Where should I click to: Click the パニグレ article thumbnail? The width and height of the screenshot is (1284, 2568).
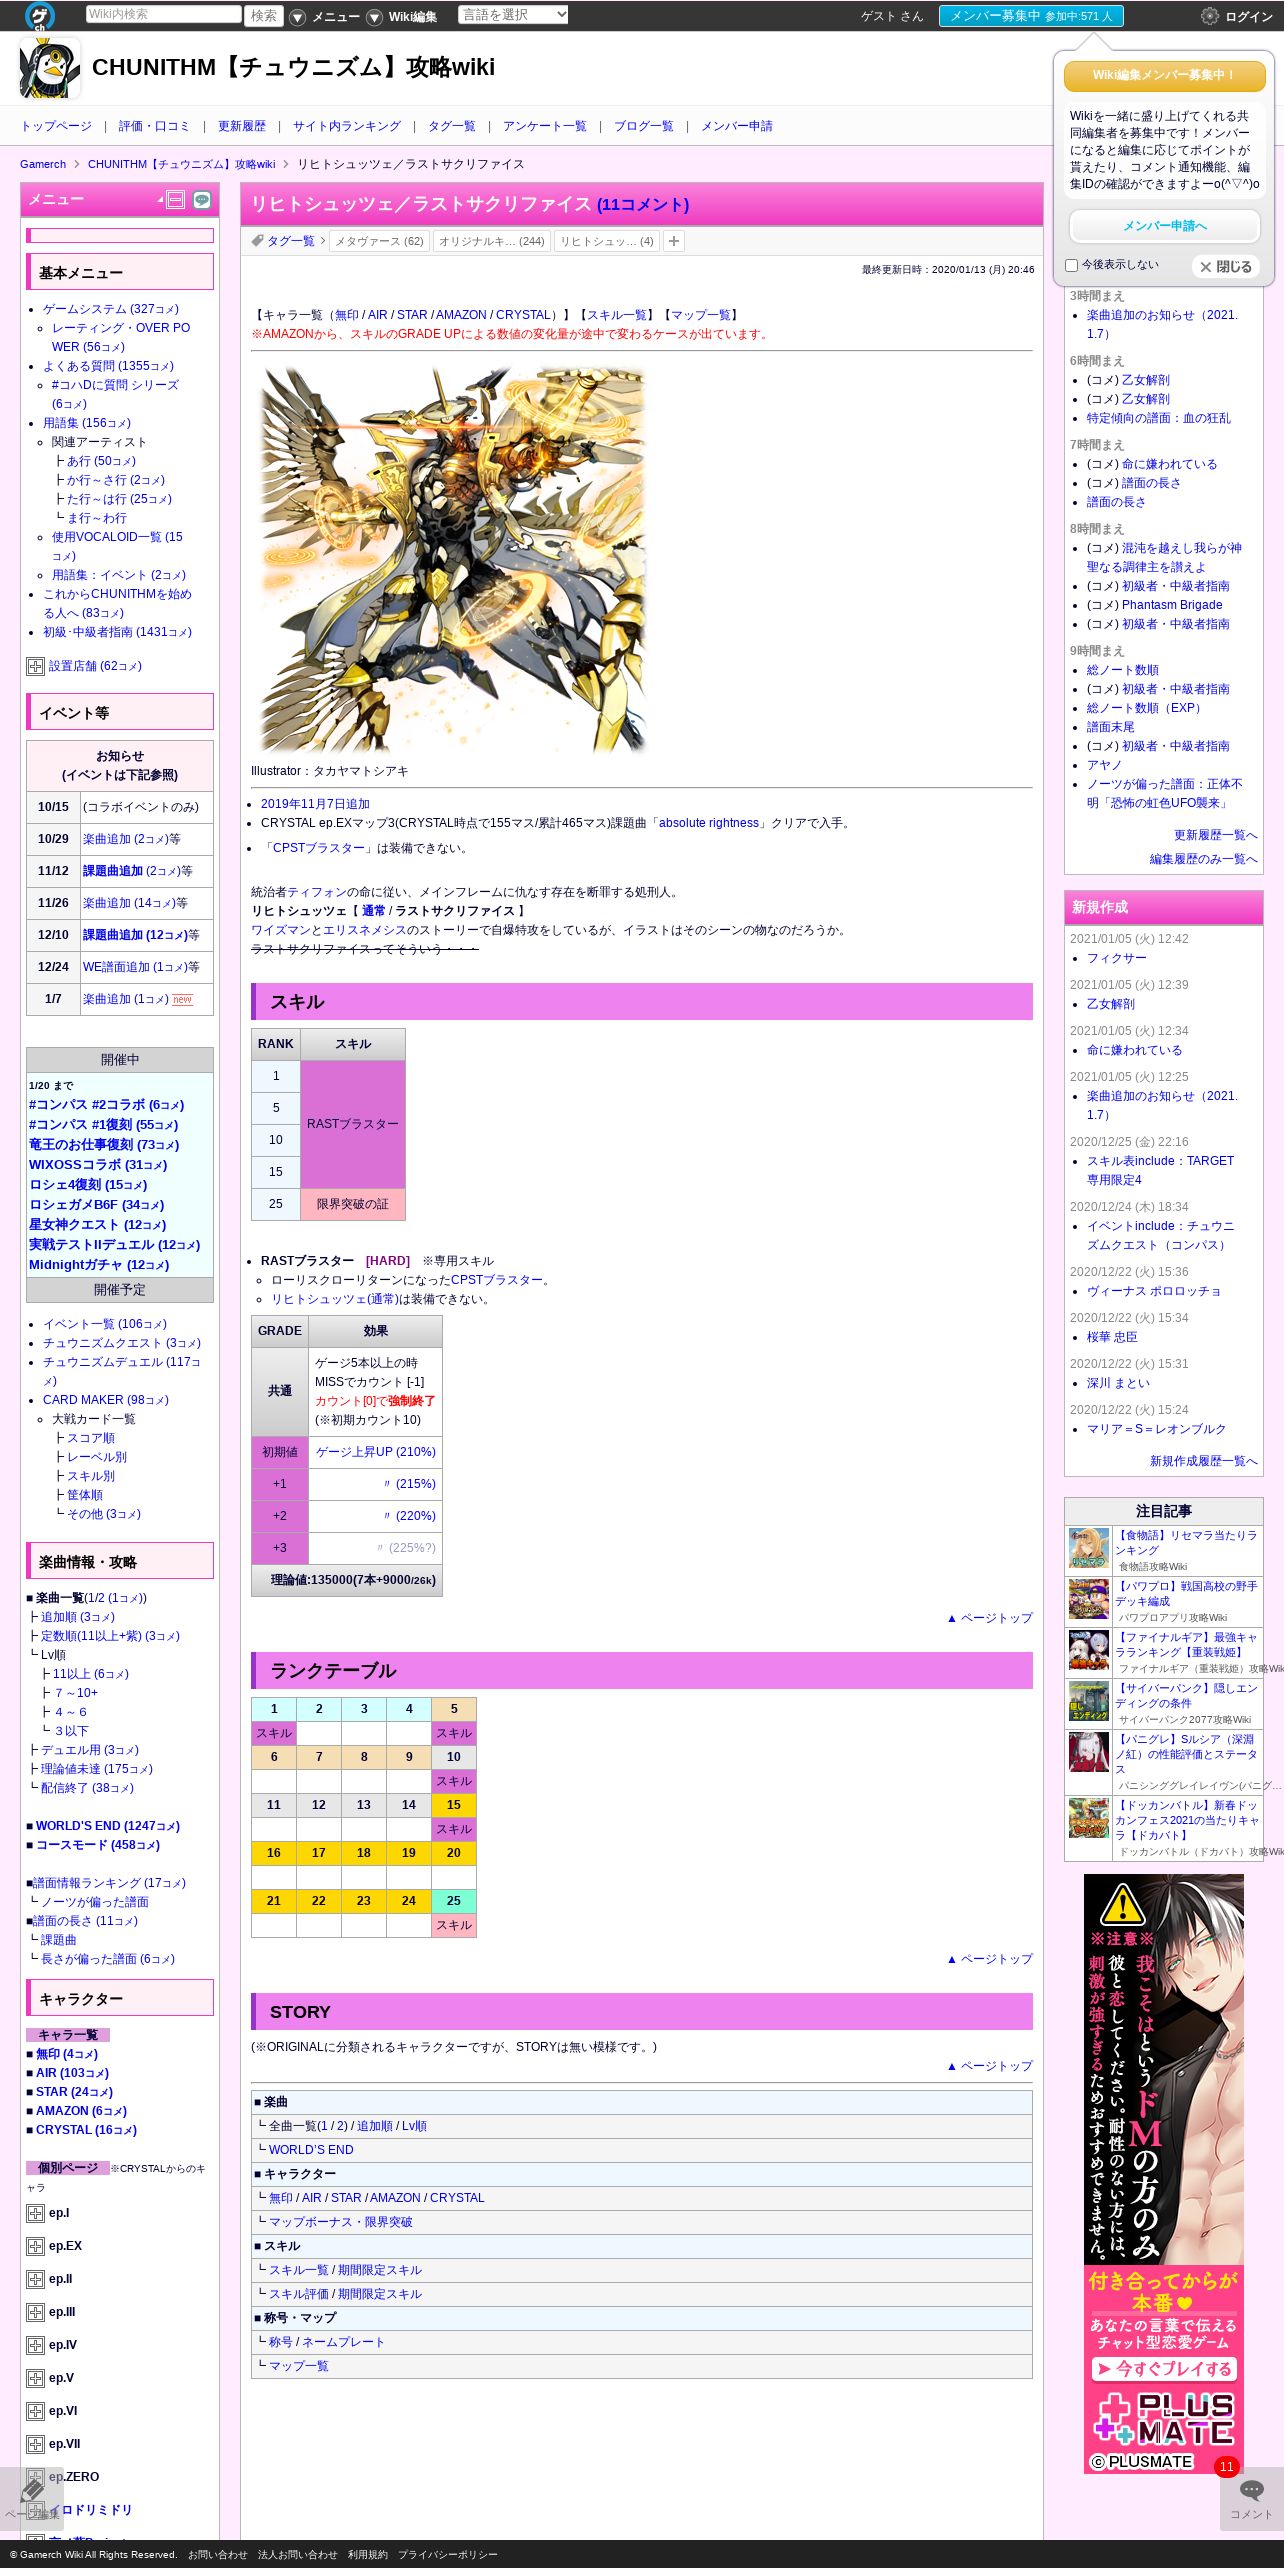(x=1089, y=1753)
